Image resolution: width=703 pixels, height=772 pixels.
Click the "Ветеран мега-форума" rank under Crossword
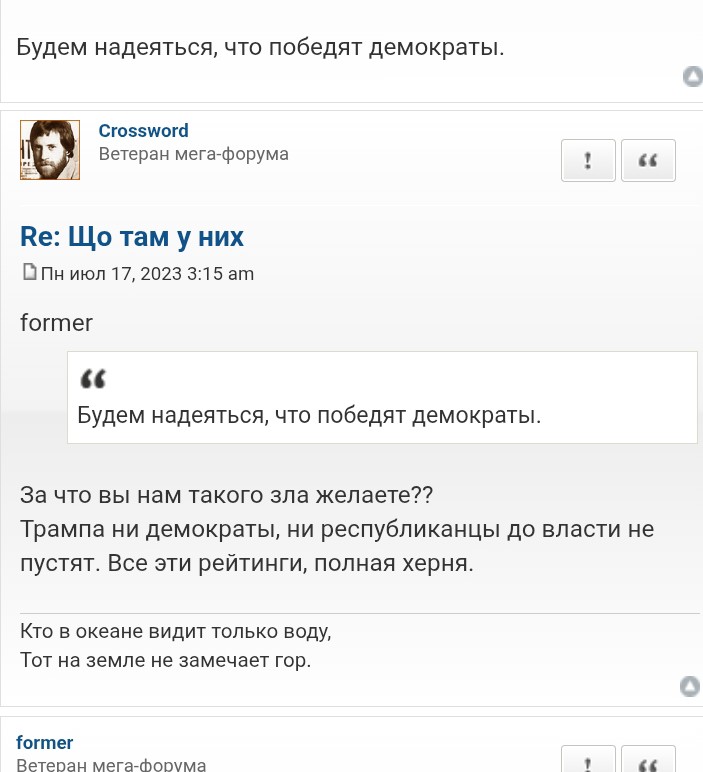click(193, 154)
